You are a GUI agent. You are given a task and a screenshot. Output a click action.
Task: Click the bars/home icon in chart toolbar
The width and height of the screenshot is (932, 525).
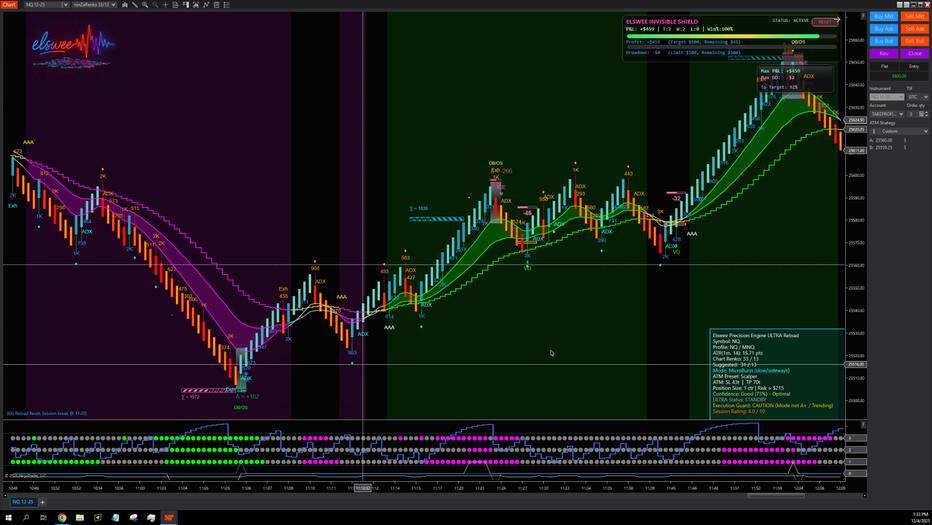(125, 5)
